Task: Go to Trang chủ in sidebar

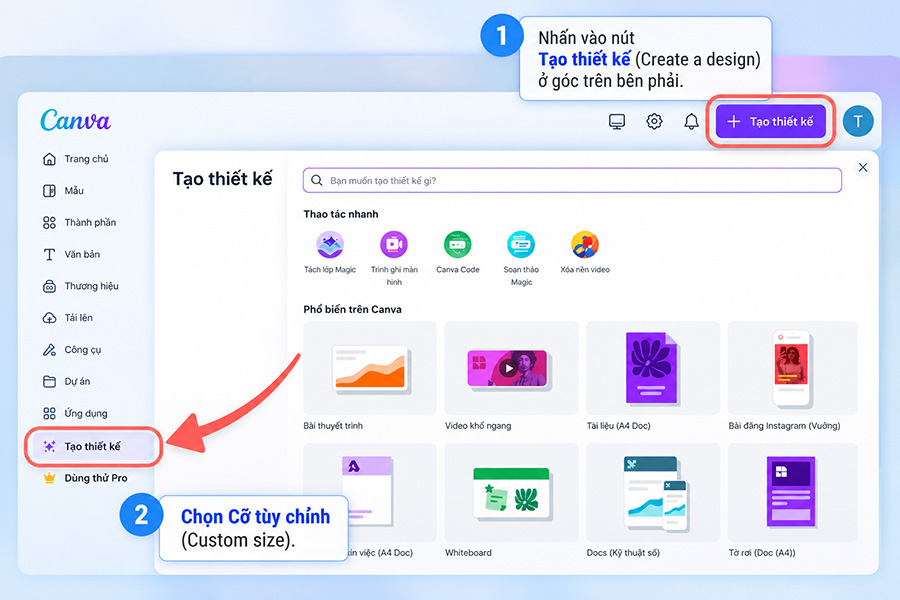Action: pos(76,159)
